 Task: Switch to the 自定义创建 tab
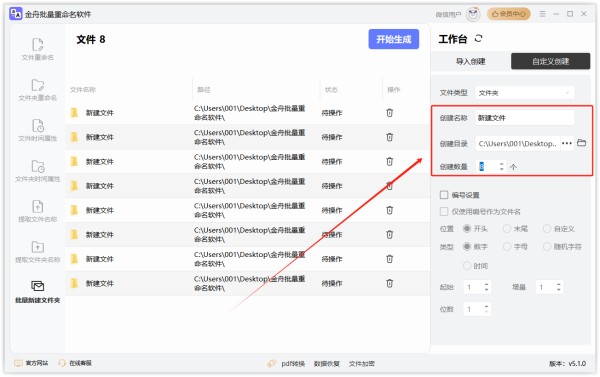pyautogui.click(x=551, y=61)
